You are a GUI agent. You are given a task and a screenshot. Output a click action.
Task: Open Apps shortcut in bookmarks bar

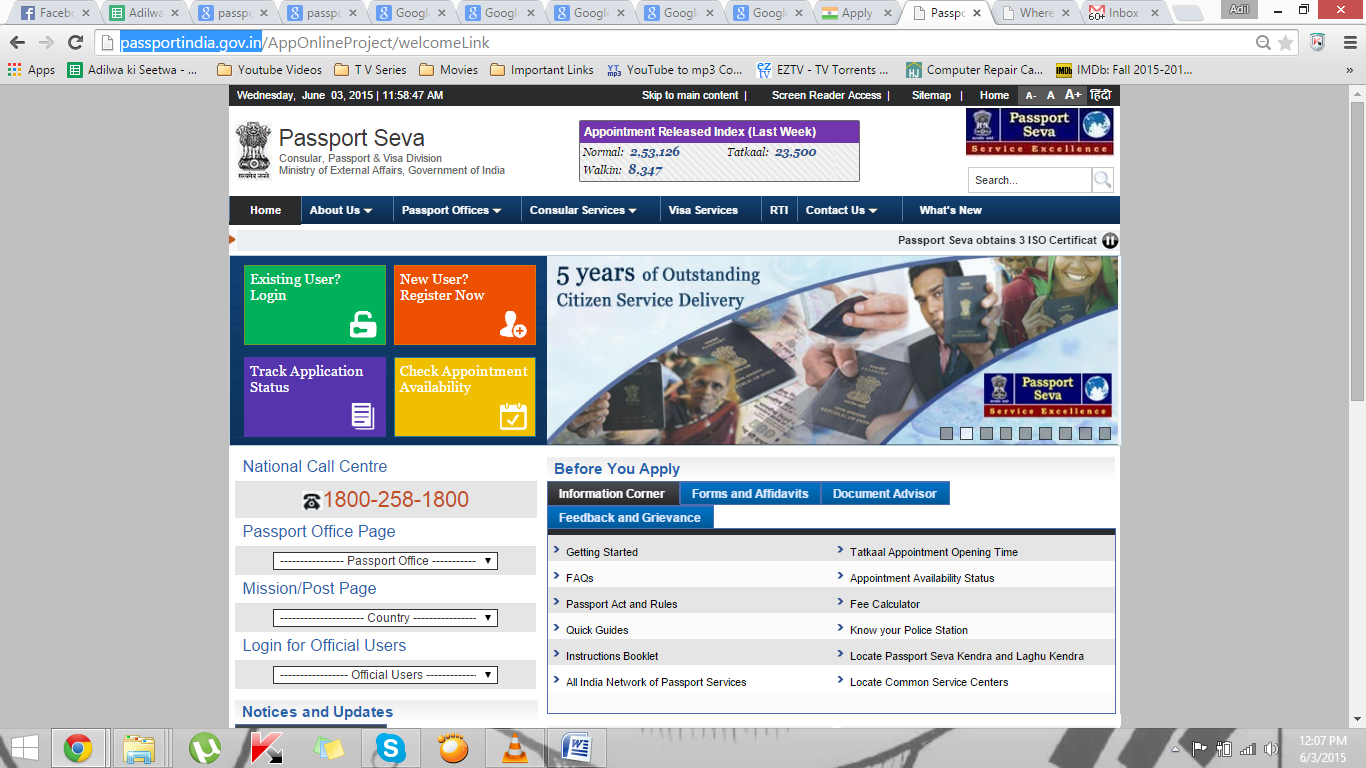(x=31, y=70)
